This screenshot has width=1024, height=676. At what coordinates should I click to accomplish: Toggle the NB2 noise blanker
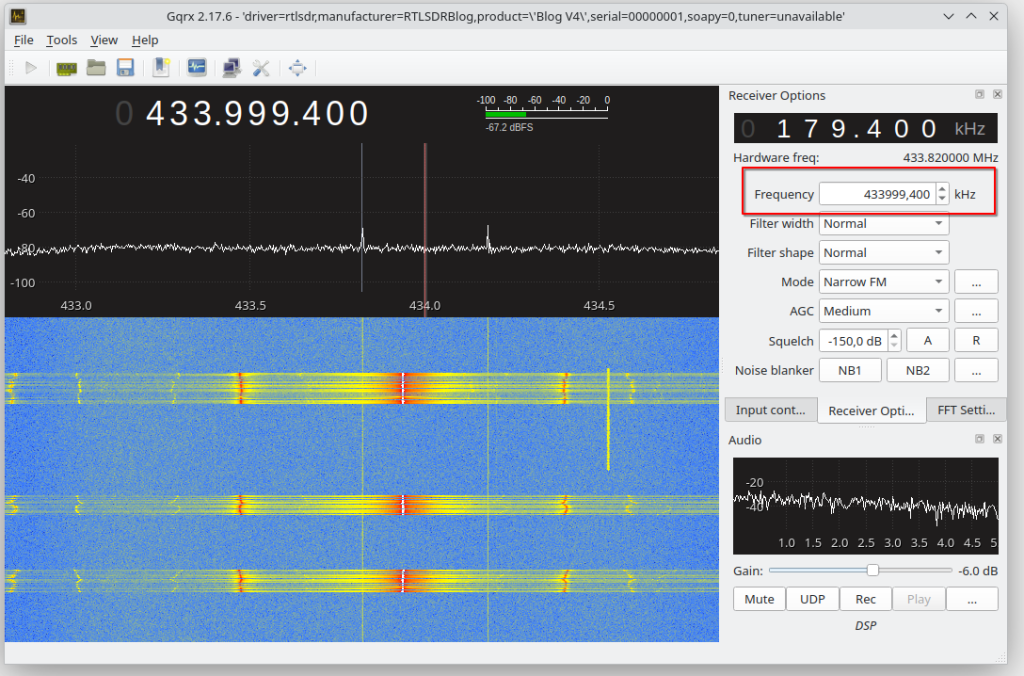pyautogui.click(x=917, y=370)
